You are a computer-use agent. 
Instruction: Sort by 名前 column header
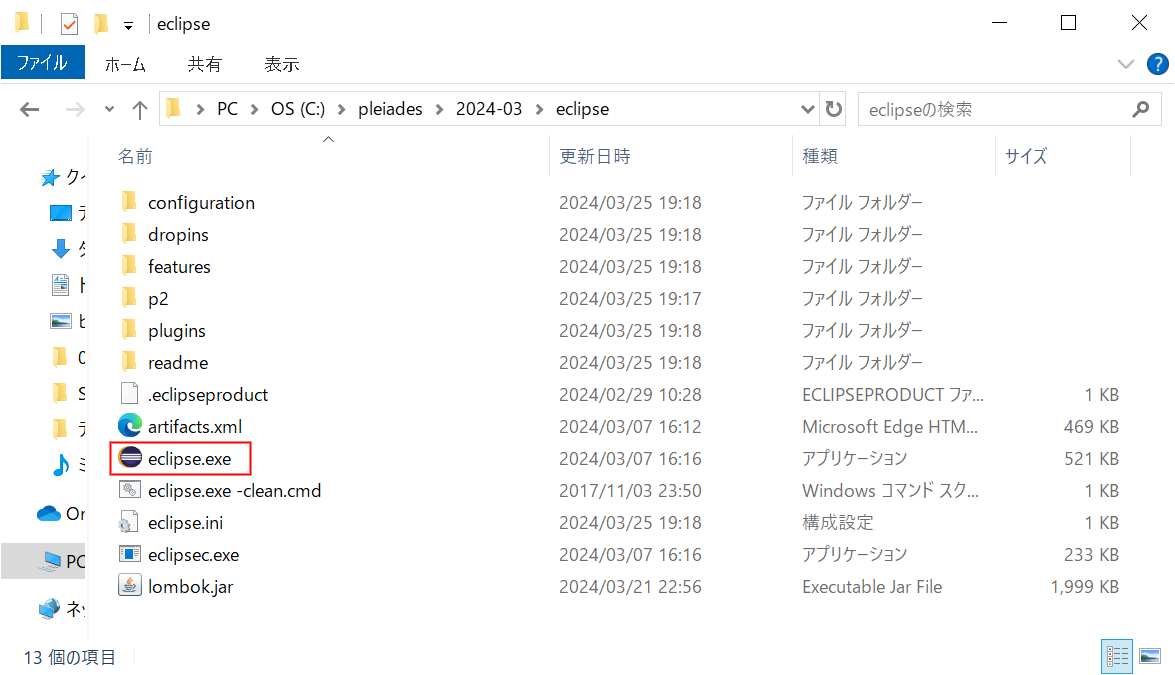click(136, 156)
